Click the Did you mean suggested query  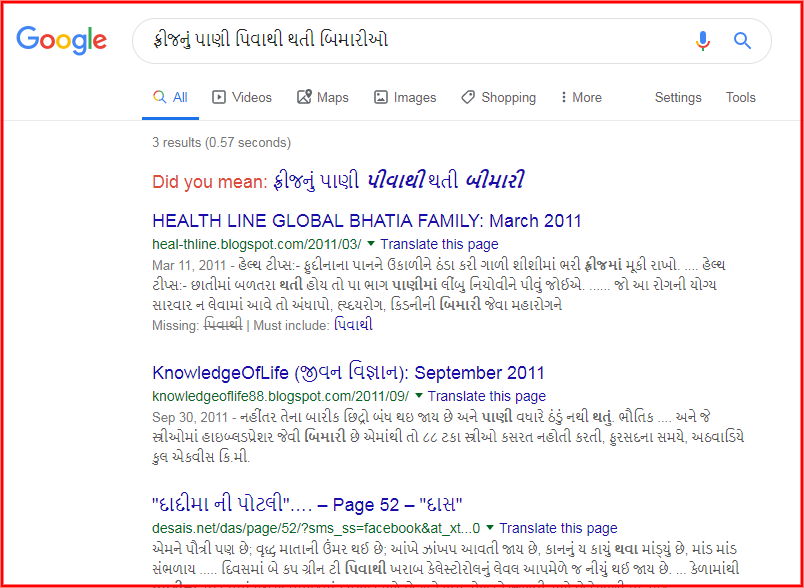pos(399,181)
